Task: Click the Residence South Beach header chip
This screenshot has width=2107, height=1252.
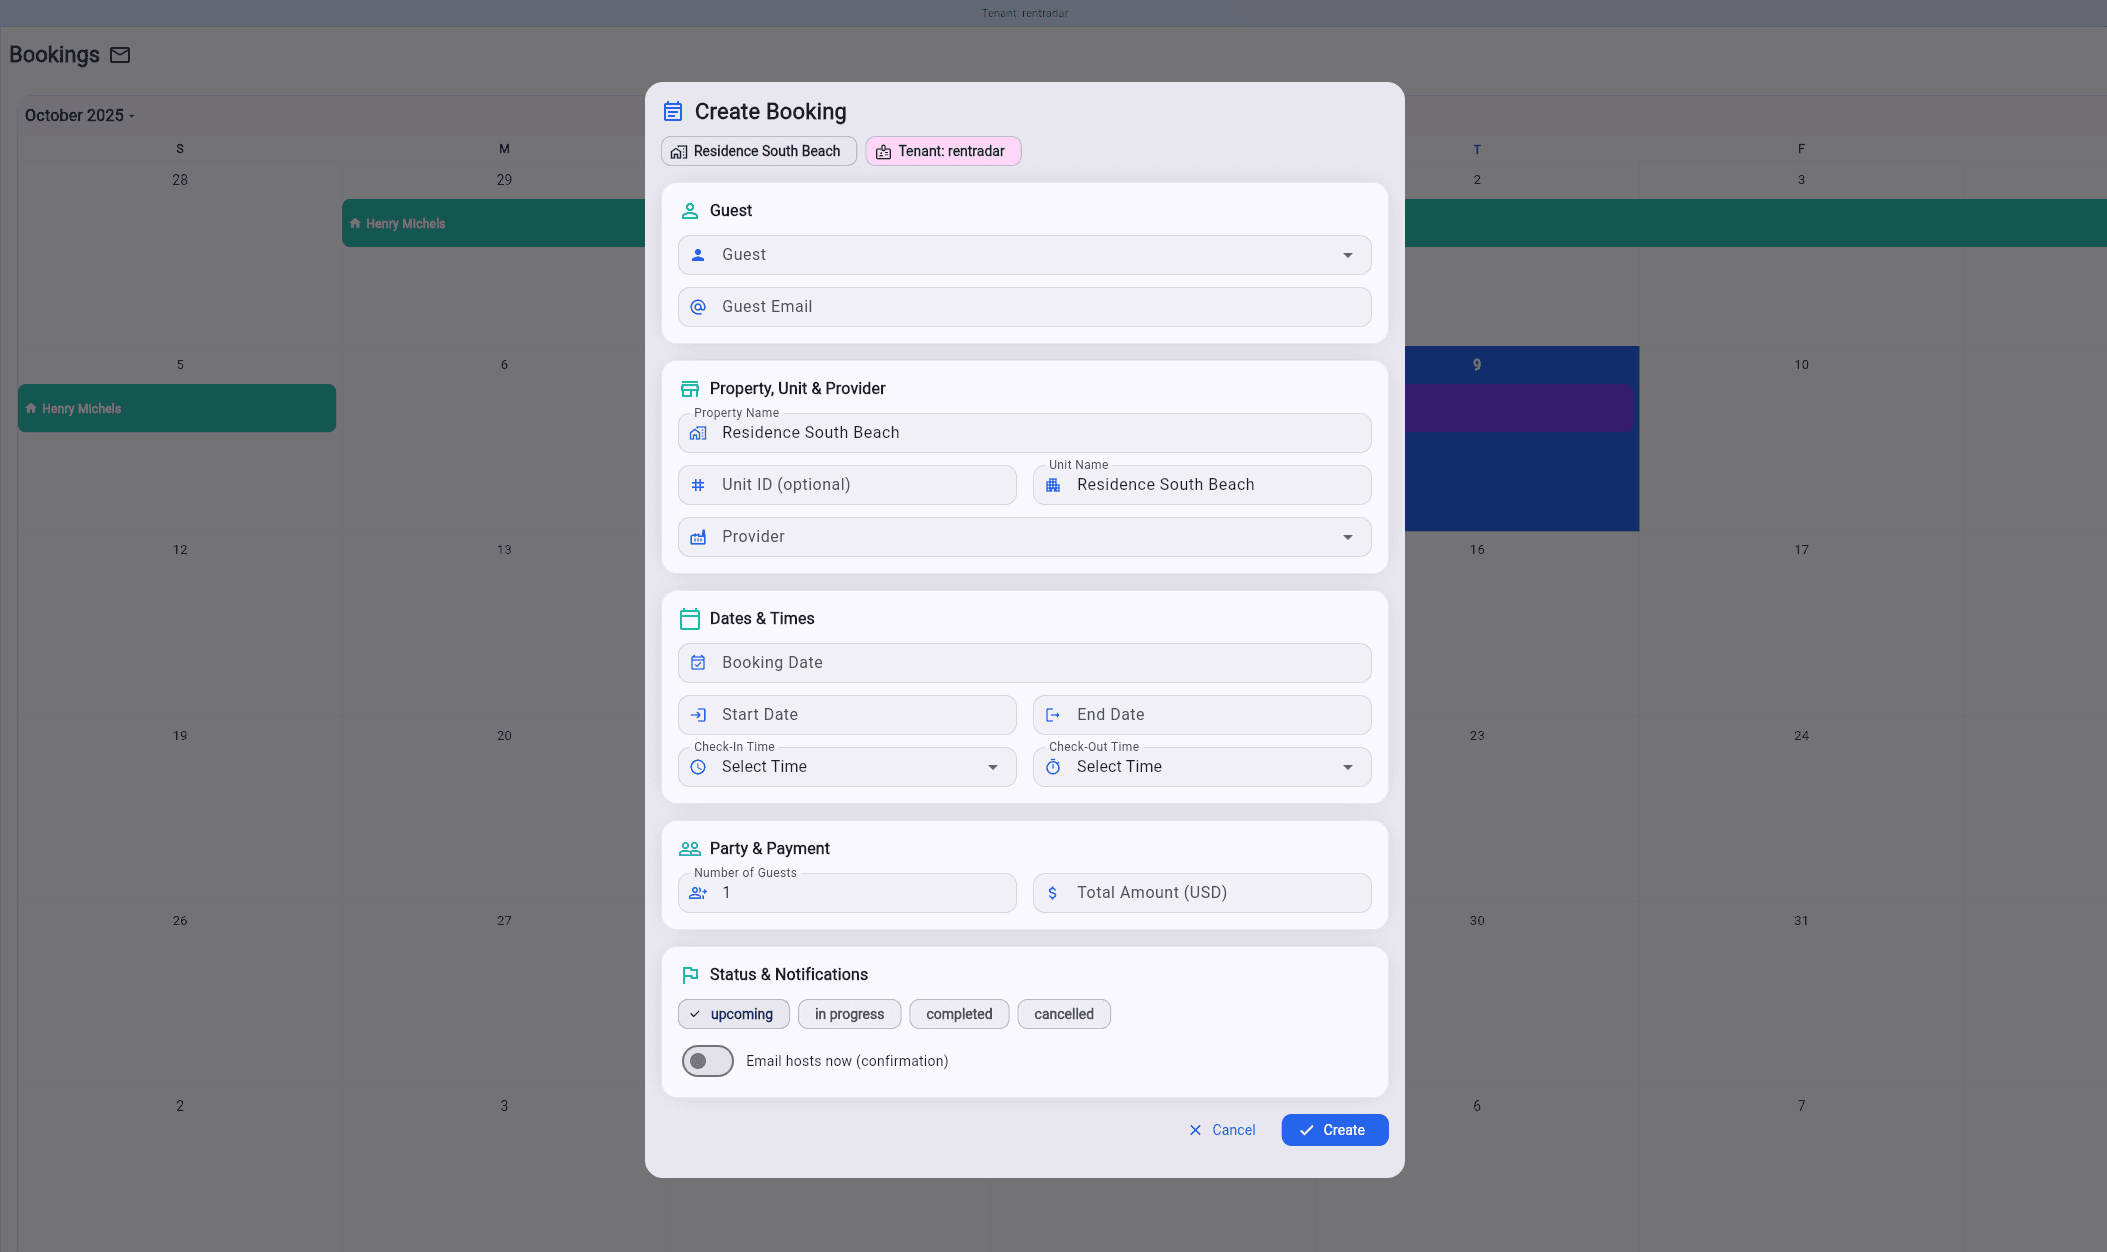Action: point(758,151)
